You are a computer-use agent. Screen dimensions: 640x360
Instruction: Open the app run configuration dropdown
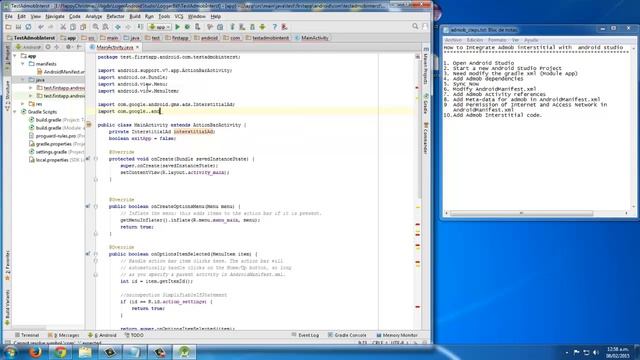[160, 27]
